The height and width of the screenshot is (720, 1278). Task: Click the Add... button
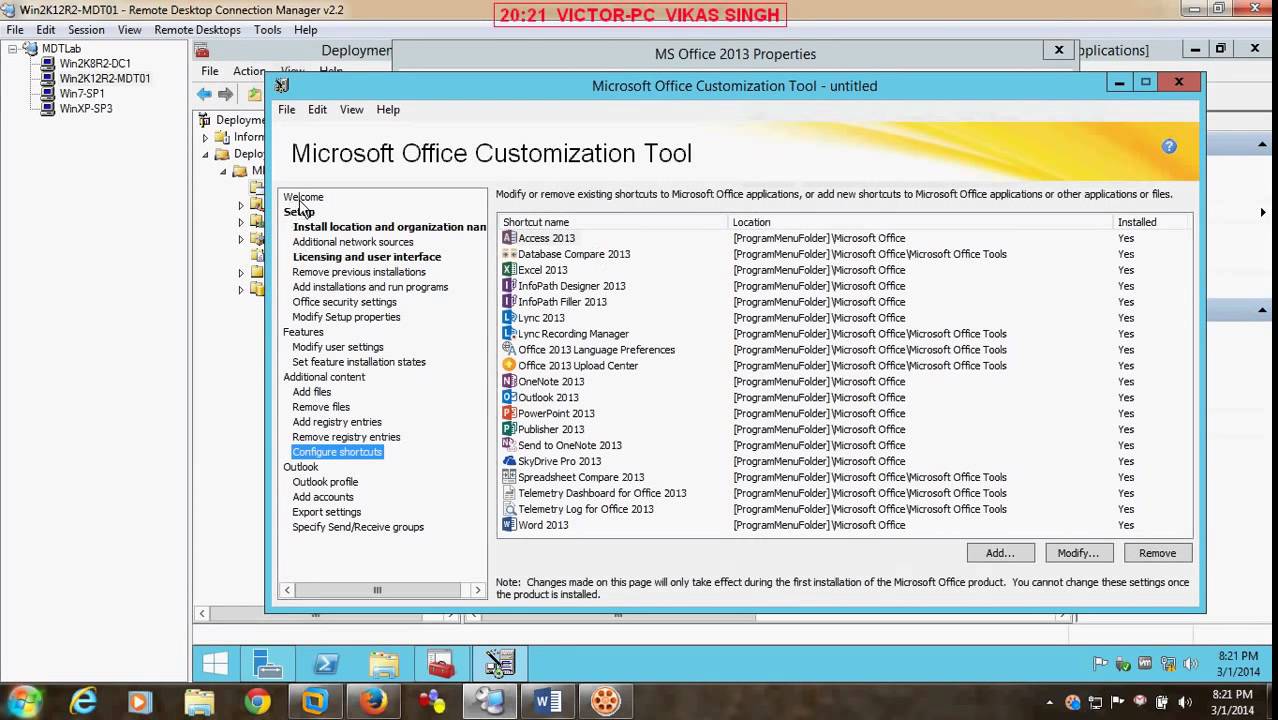1000,553
